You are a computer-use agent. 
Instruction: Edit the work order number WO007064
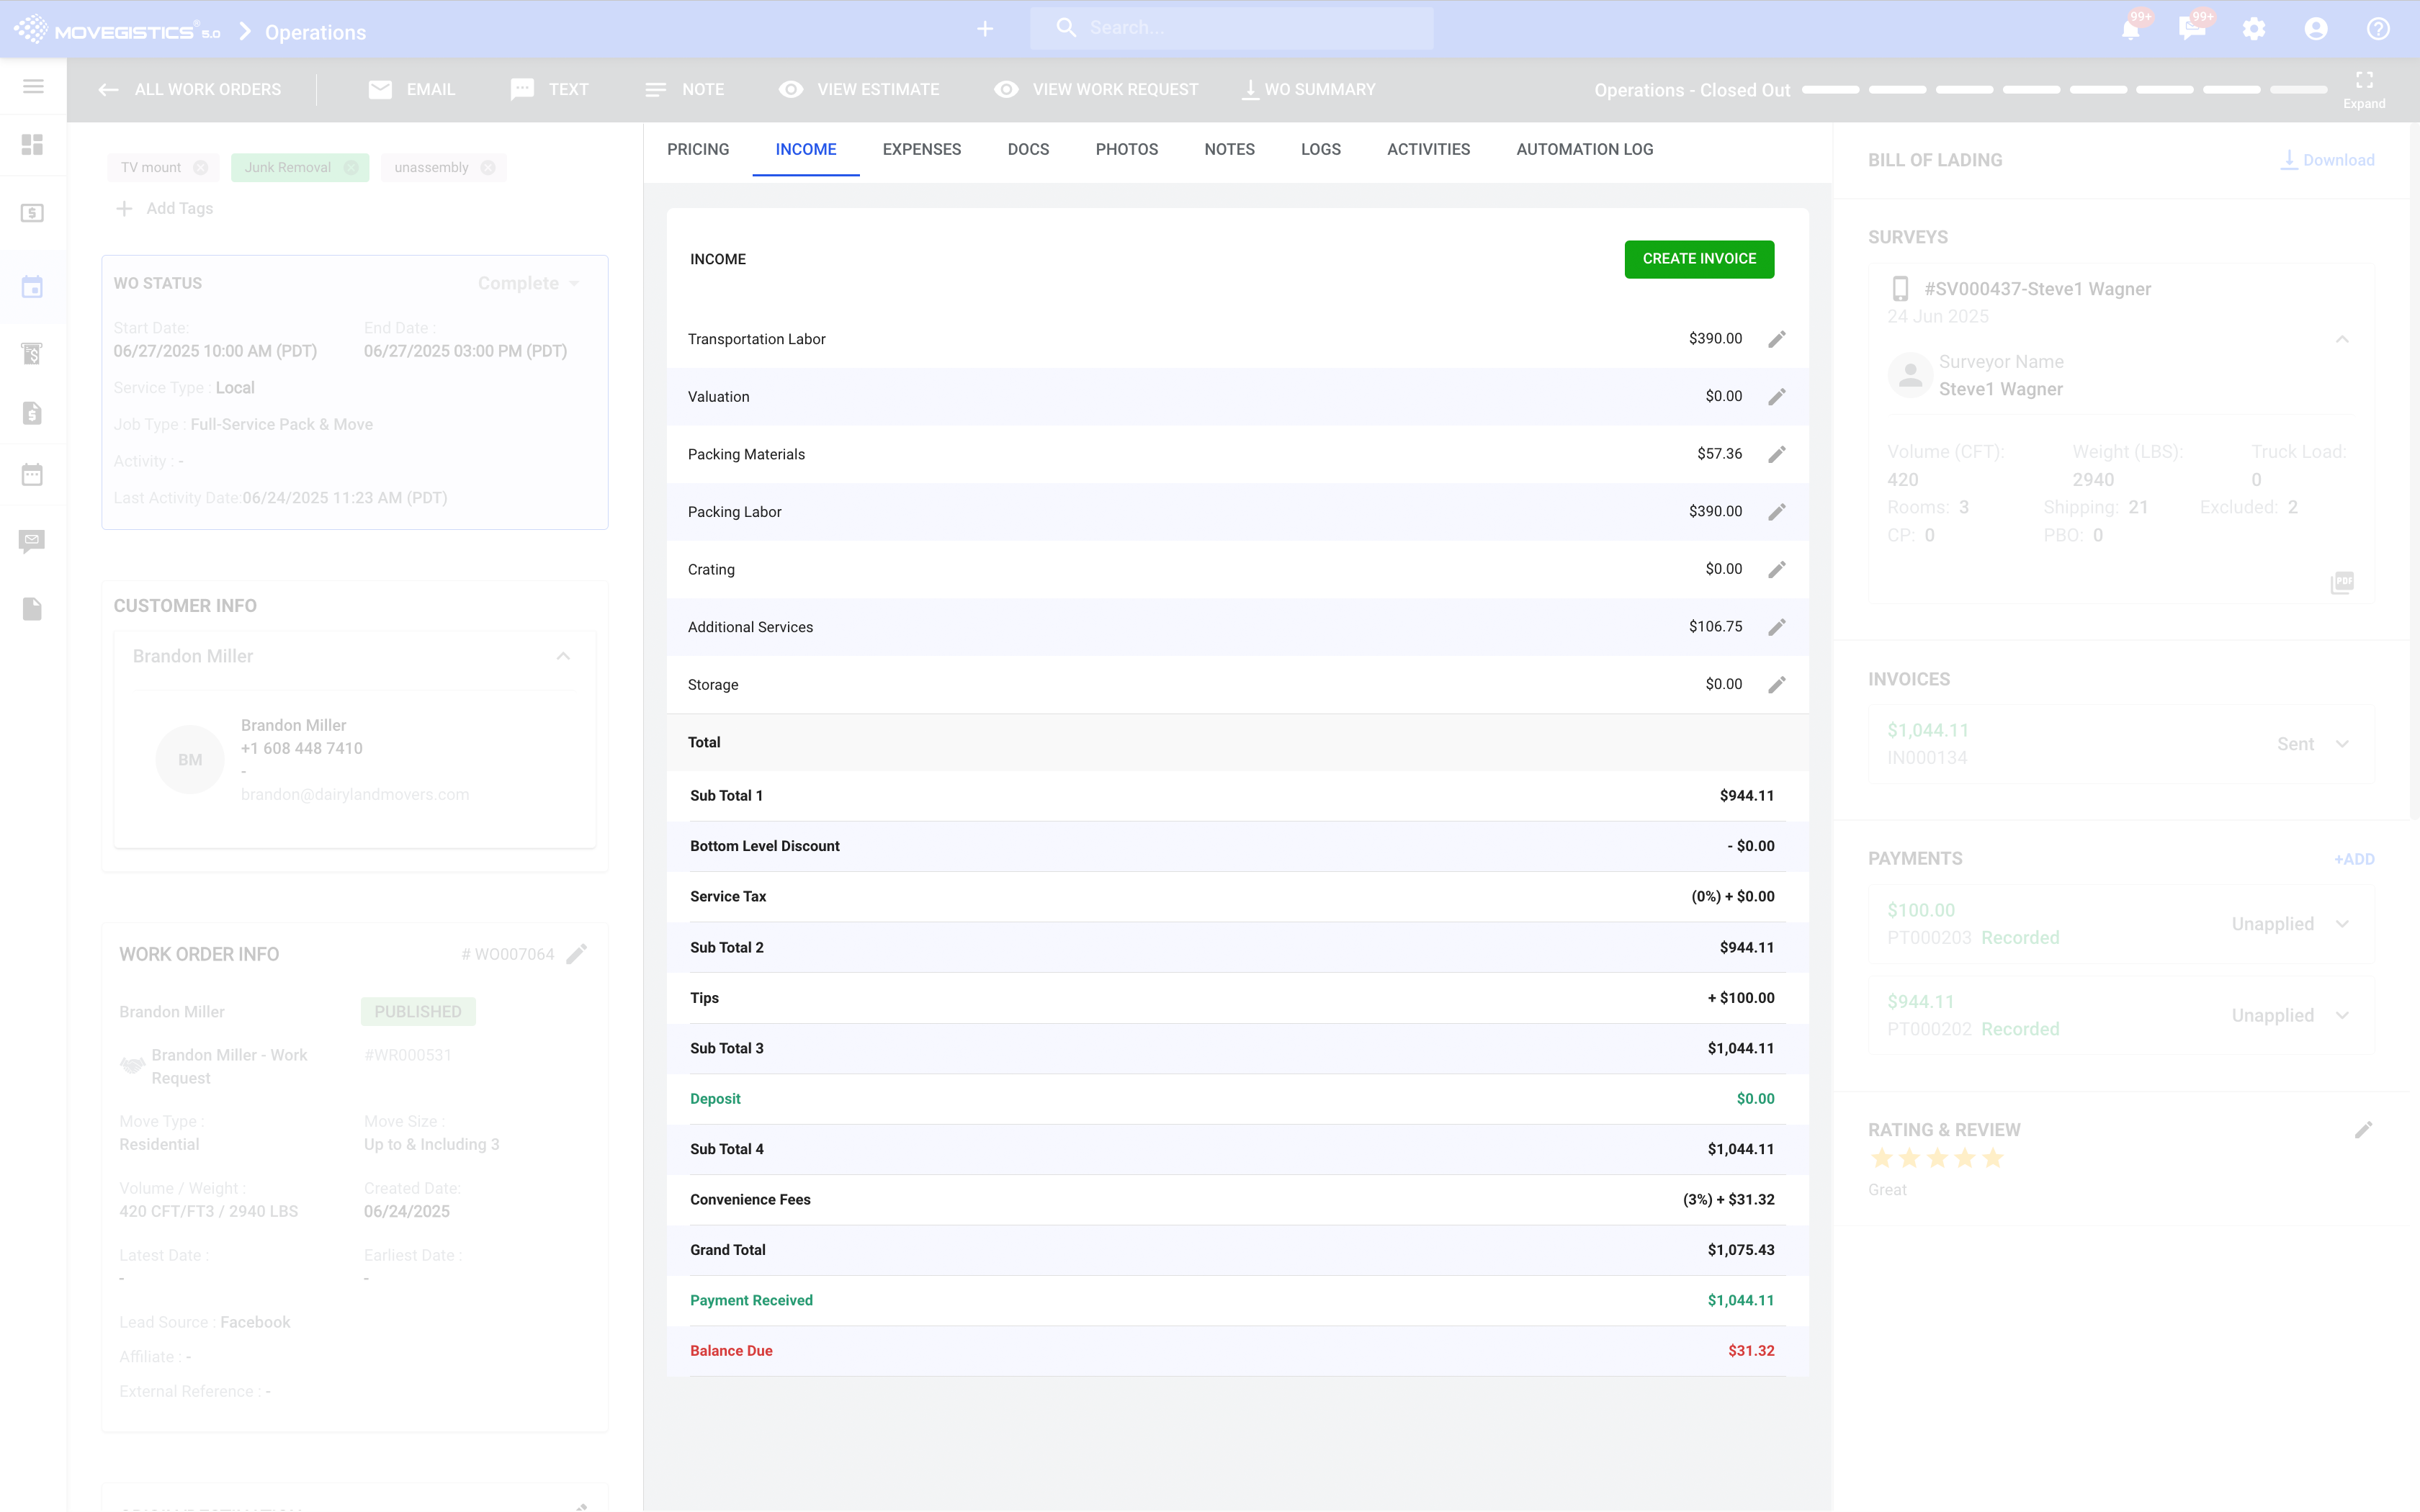pos(577,954)
